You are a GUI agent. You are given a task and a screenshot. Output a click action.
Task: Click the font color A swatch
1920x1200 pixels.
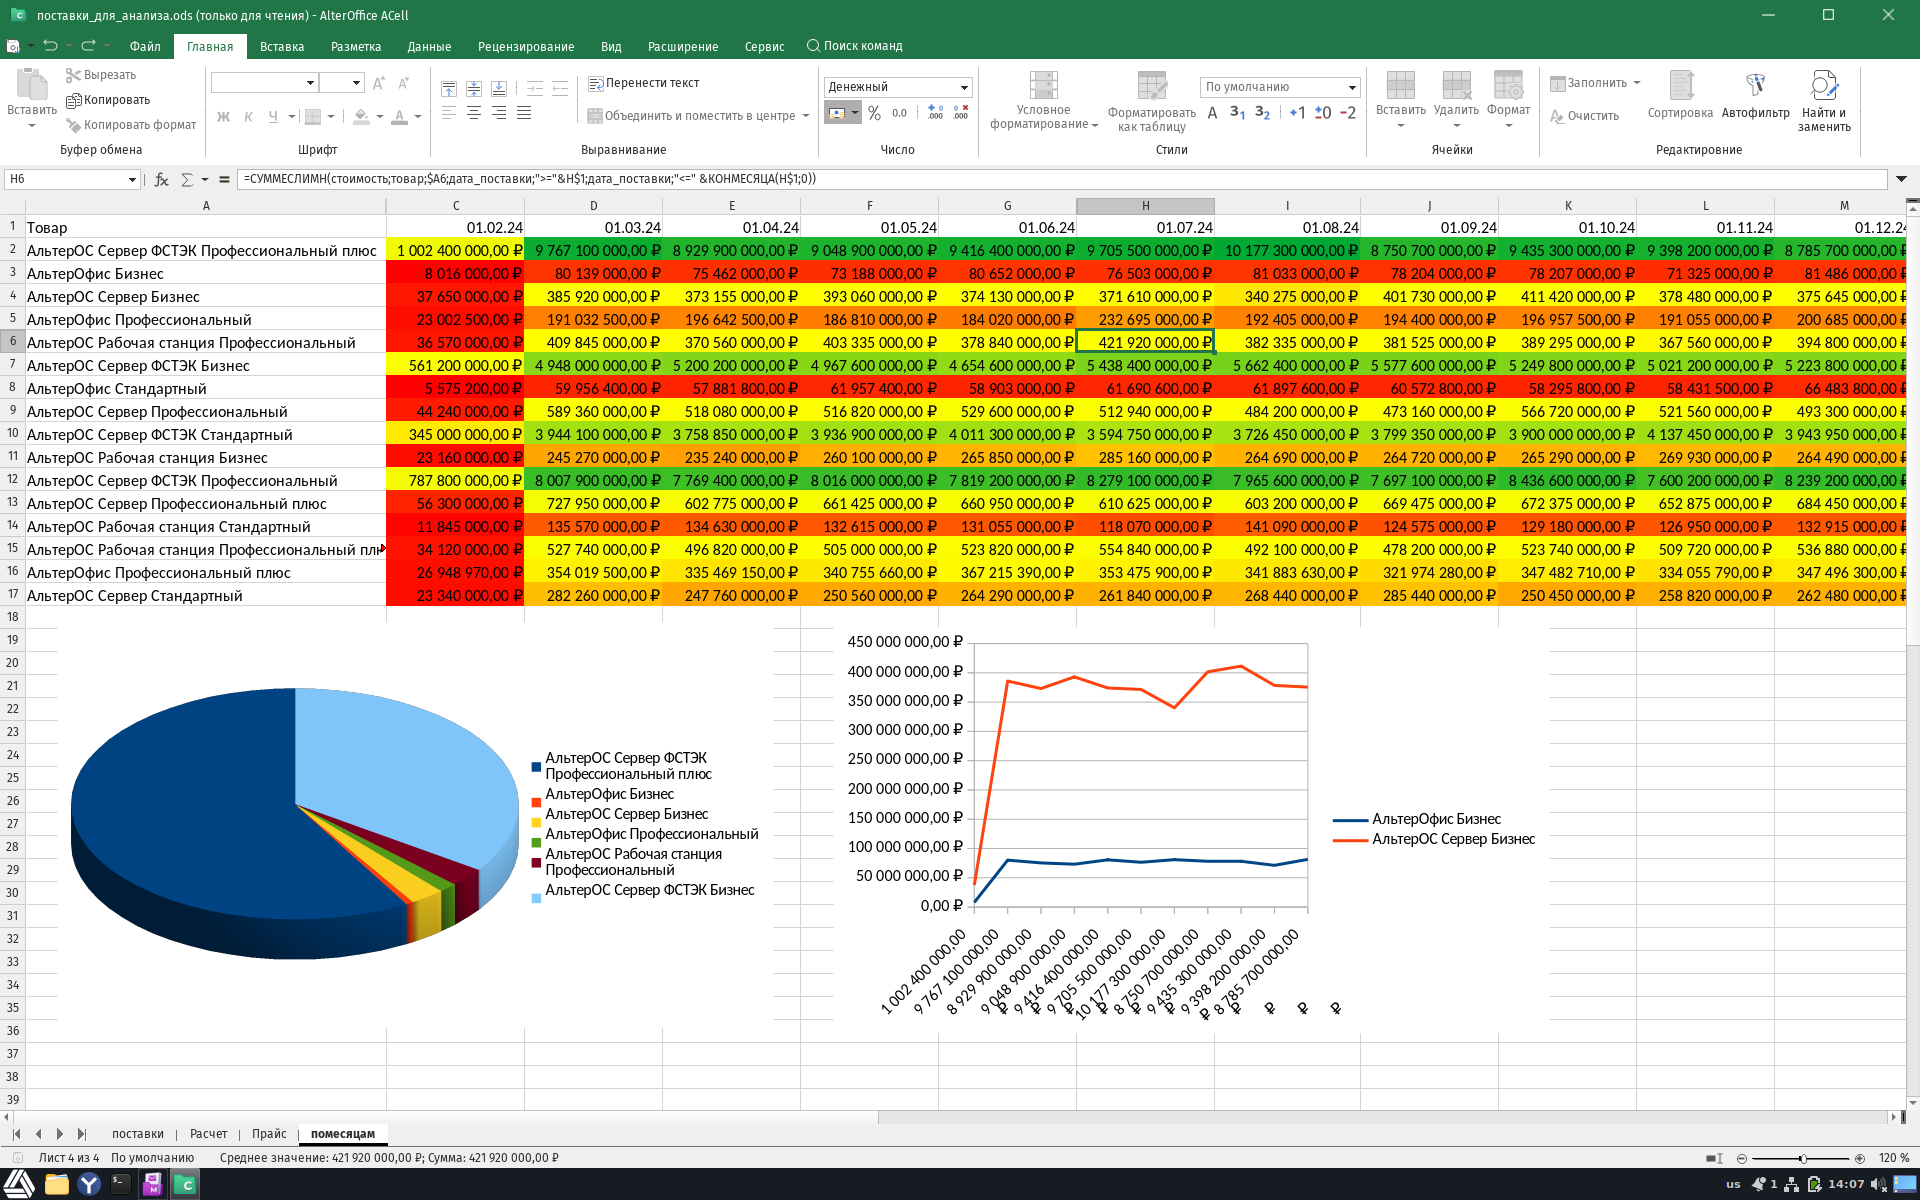click(399, 117)
